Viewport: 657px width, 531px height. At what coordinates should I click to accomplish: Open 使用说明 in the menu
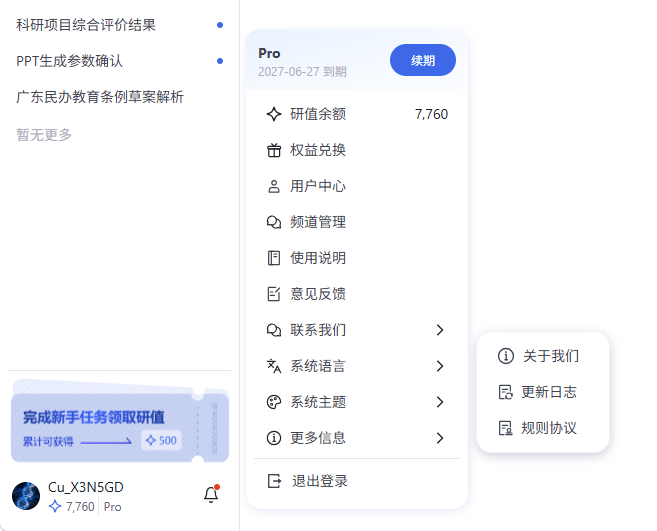pyautogui.click(x=357, y=258)
